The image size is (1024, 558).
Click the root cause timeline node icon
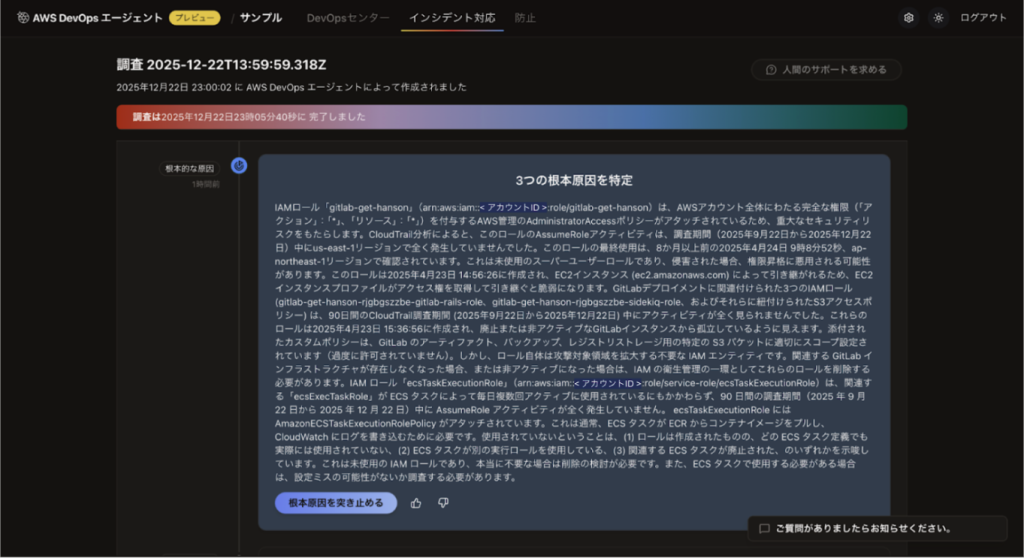pos(239,166)
